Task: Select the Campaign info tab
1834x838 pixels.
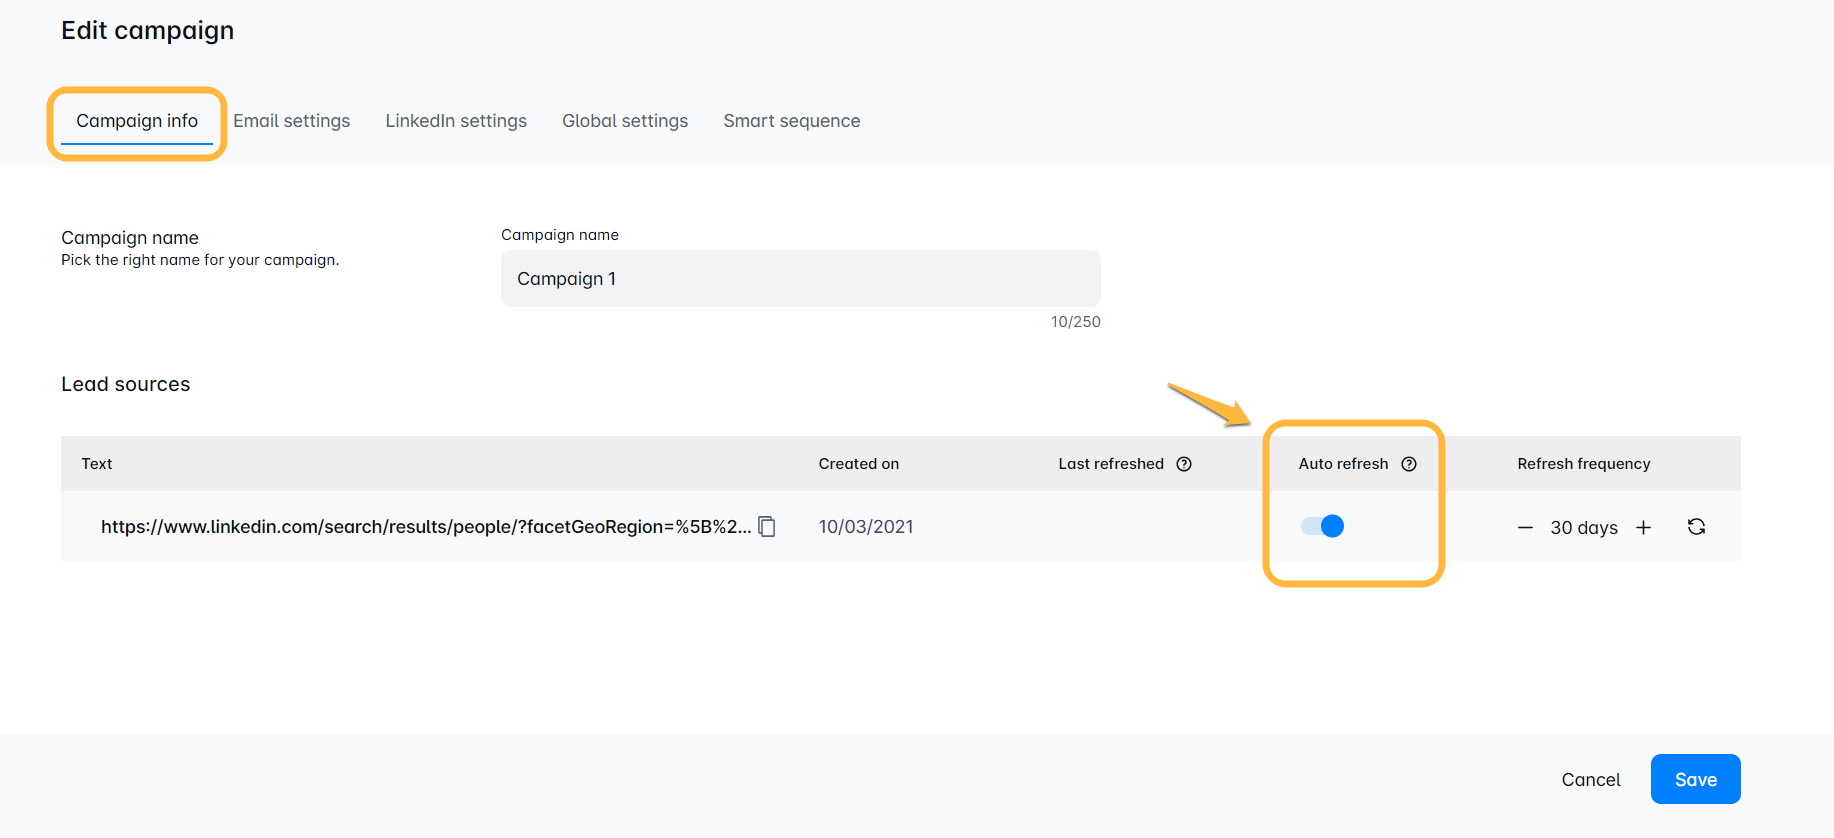Action: (x=137, y=121)
